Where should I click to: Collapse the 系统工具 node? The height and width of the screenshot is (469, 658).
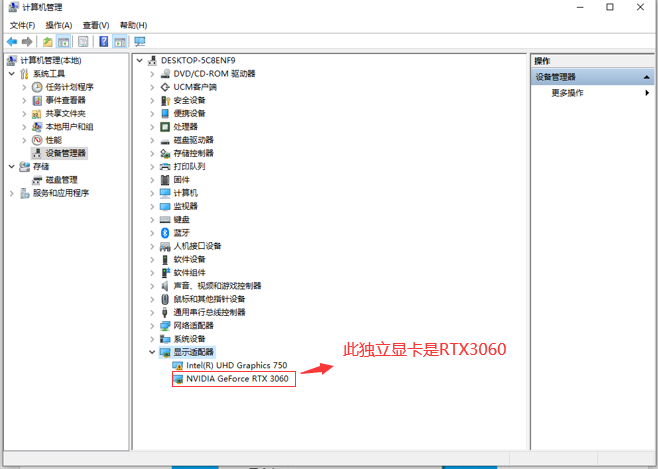tap(12, 74)
